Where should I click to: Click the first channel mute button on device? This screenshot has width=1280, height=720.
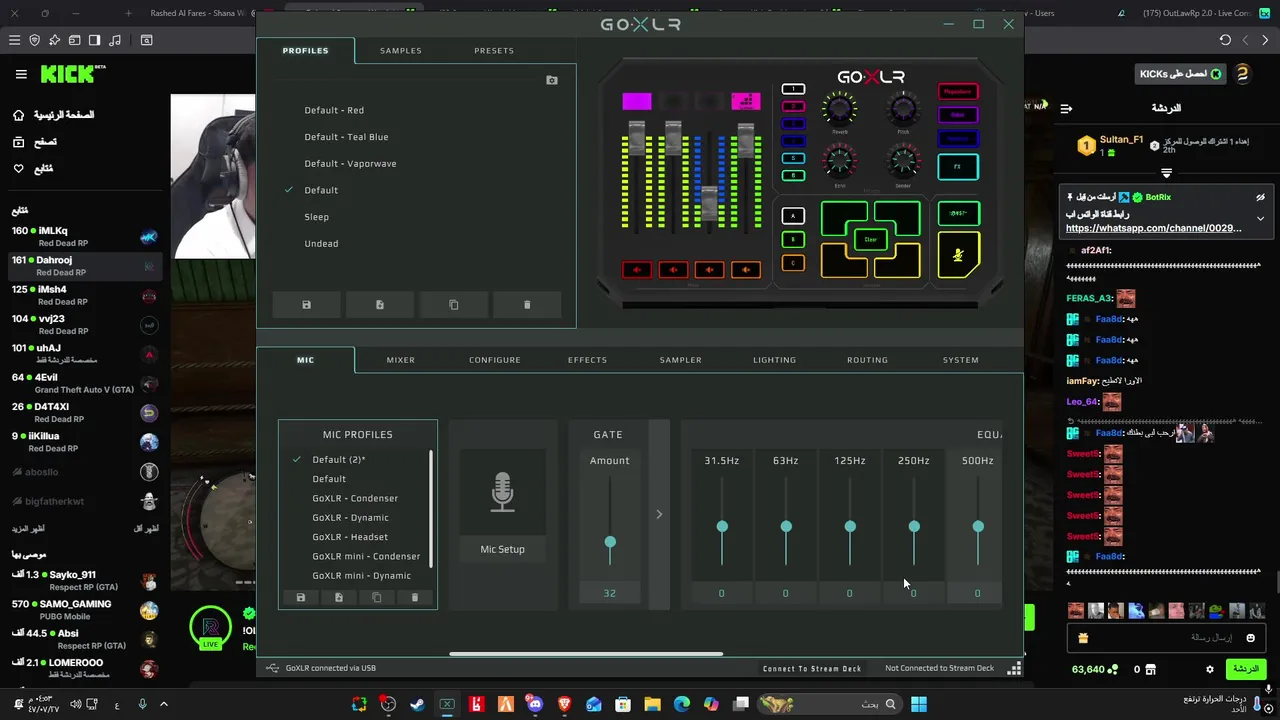(637, 269)
